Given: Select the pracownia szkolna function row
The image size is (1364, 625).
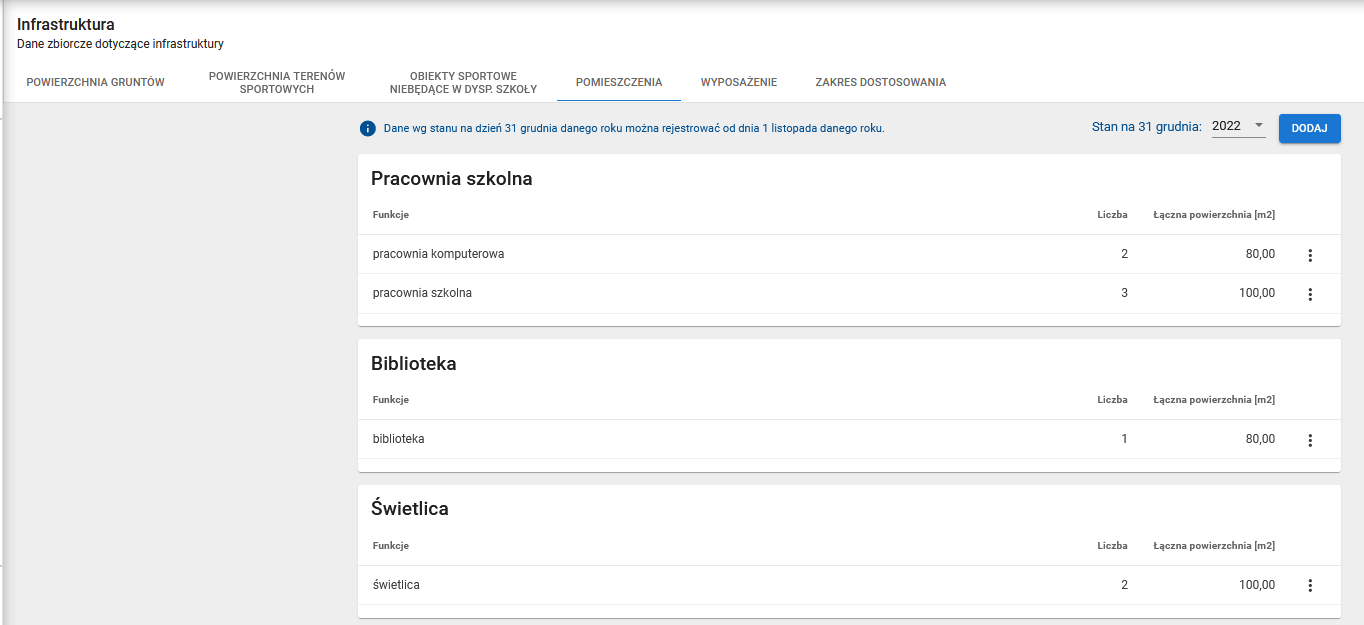Looking at the screenshot, I should 422,293.
